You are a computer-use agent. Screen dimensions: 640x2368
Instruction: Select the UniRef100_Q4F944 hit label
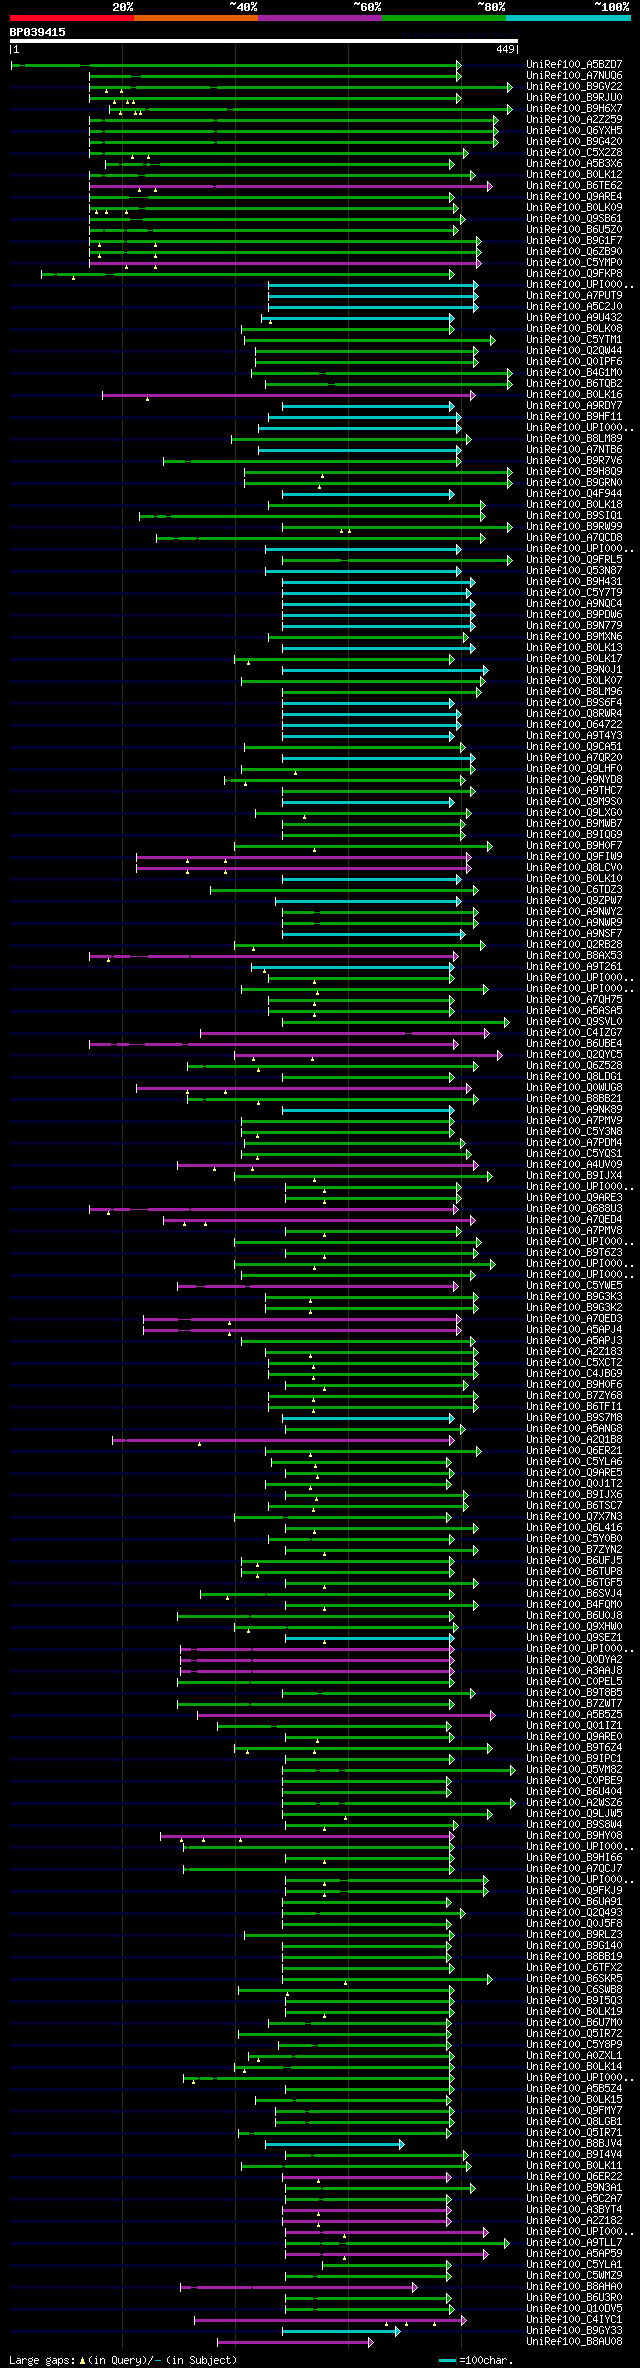[x=574, y=493]
